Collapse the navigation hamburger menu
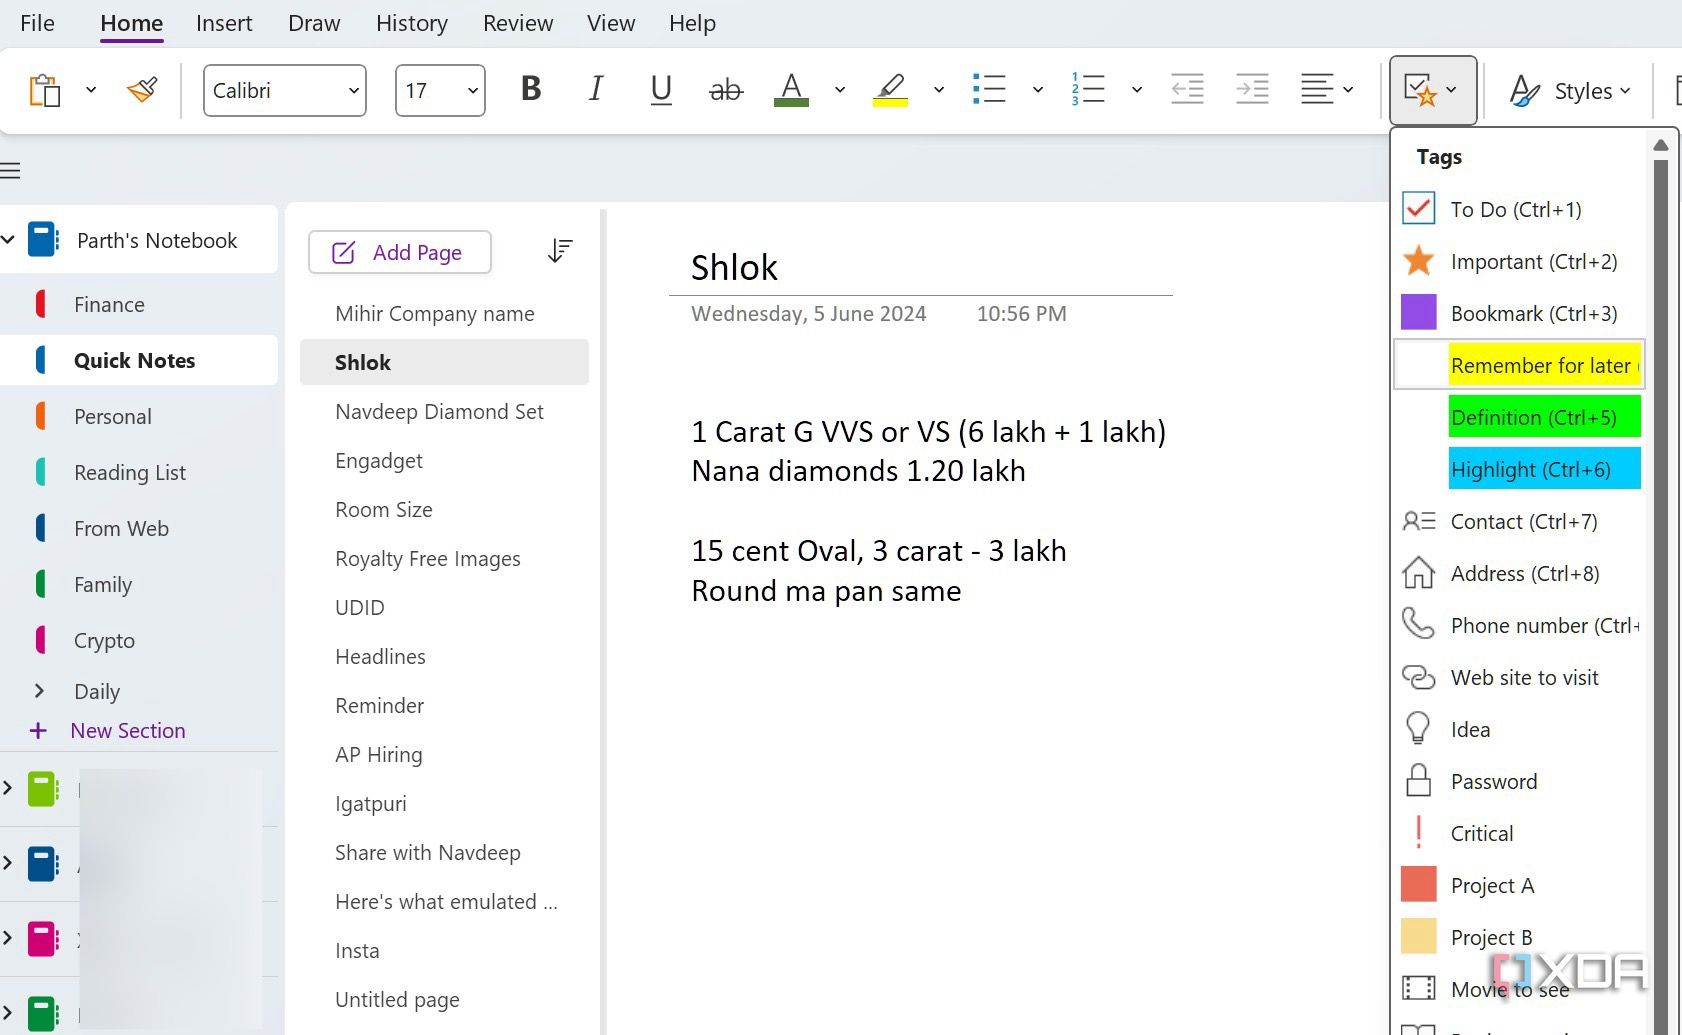Screen dimensions: 1682x1035 pos(10,171)
